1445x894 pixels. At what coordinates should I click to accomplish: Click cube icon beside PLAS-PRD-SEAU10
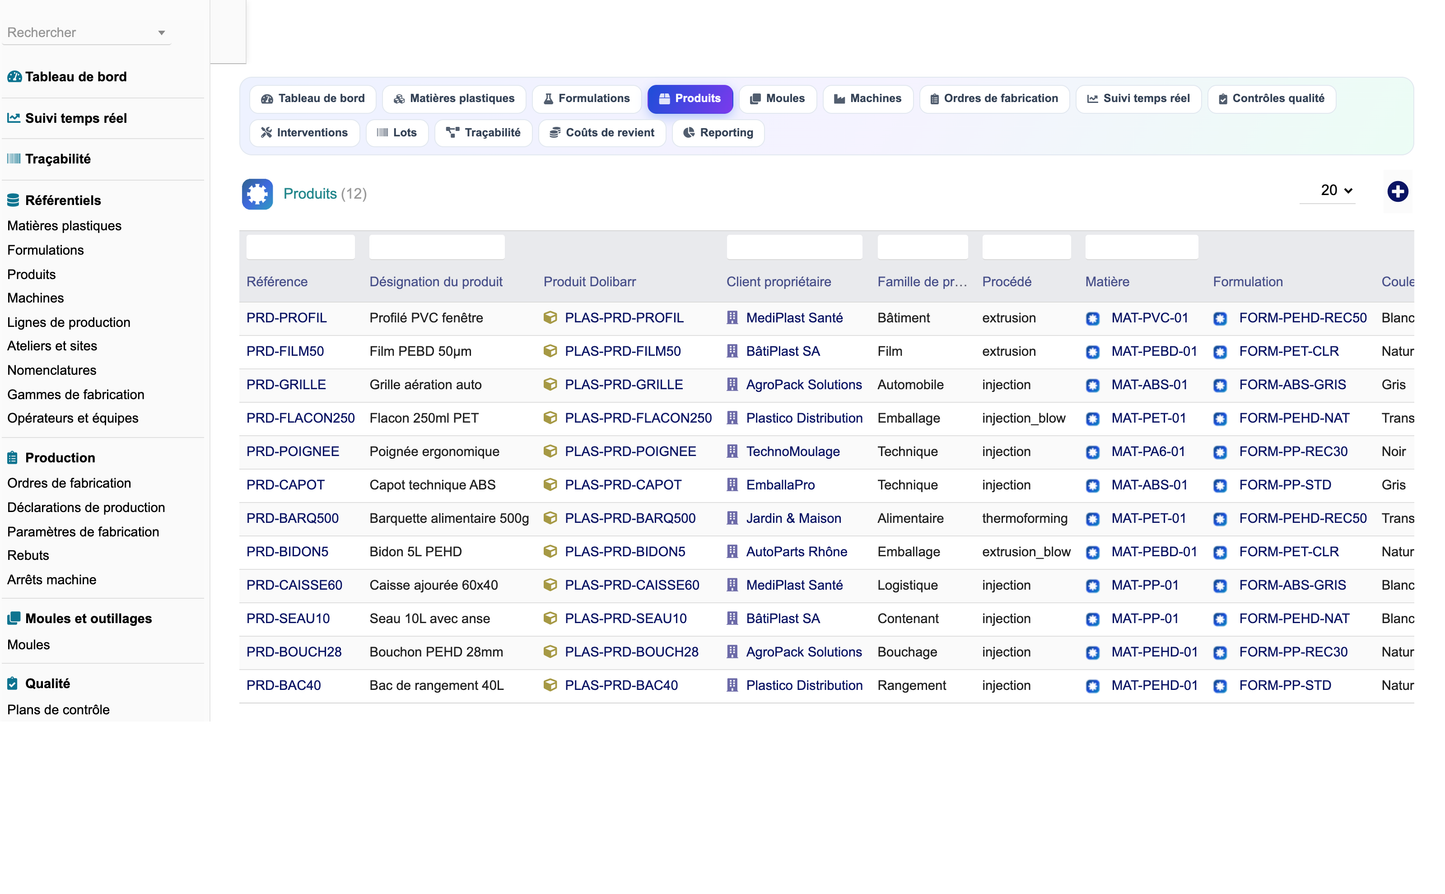(x=550, y=619)
